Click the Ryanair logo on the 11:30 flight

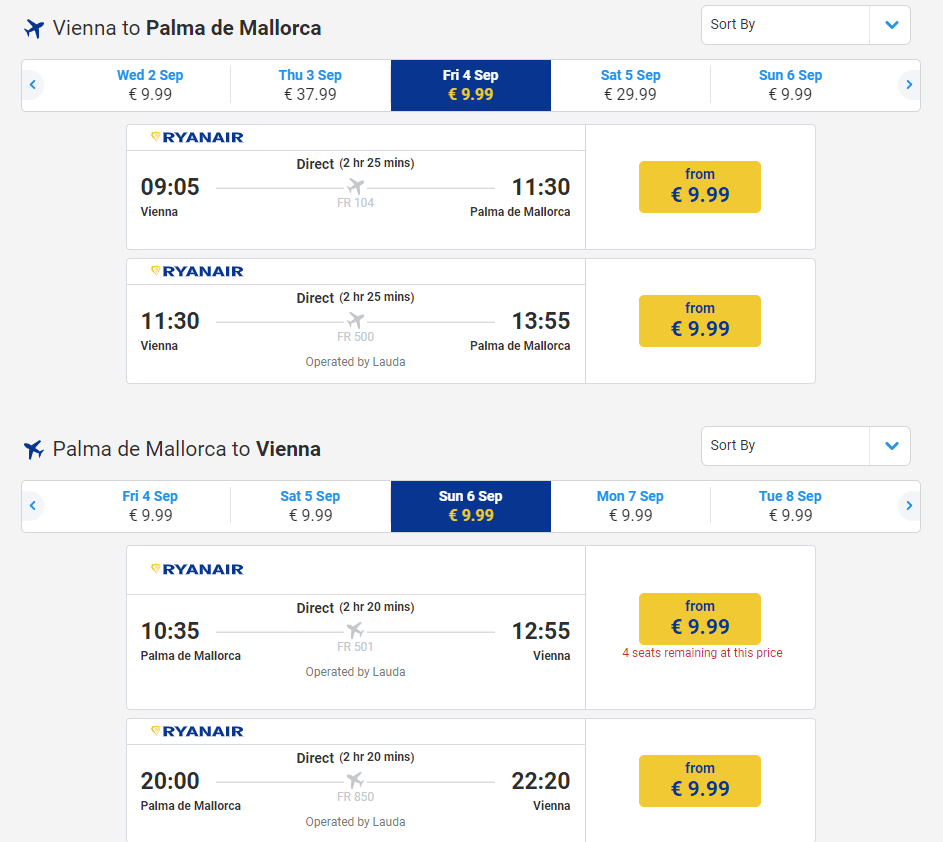196,271
